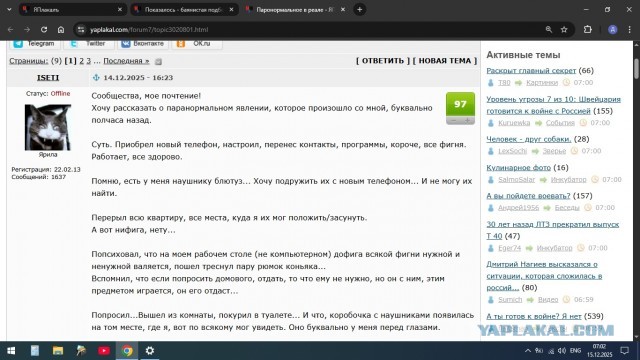Open user SalmoSalar profile link
This screenshot has width=640, height=360.
(516, 180)
